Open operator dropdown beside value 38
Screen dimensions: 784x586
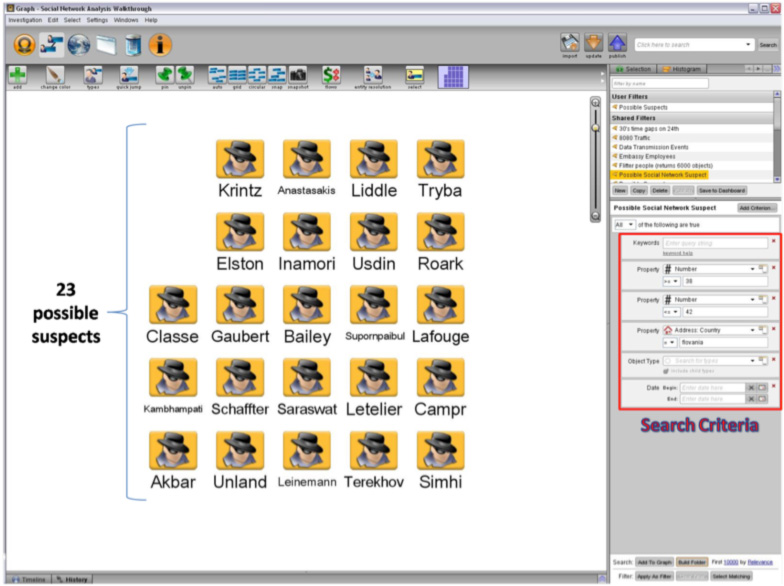pos(671,281)
